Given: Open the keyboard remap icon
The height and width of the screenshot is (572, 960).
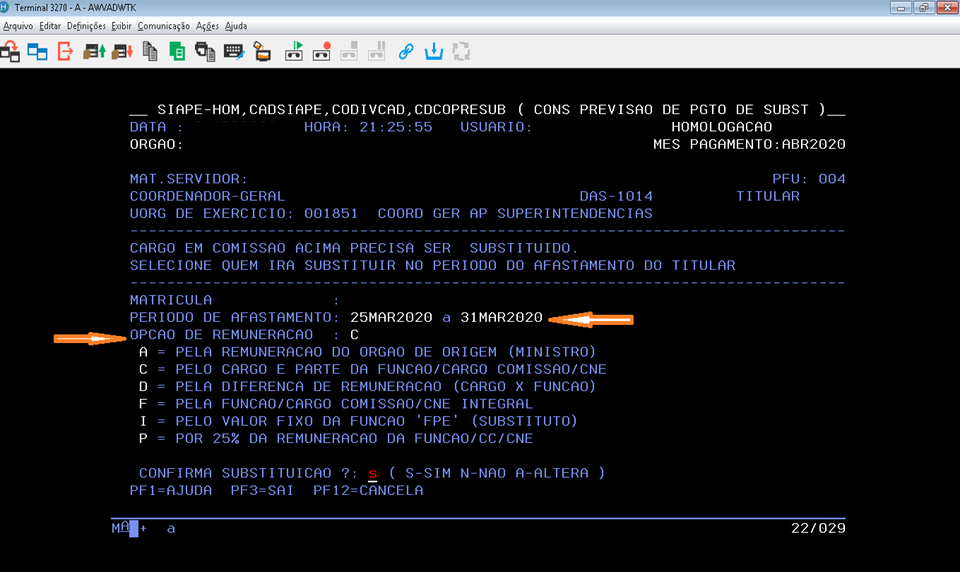Looking at the screenshot, I should (233, 50).
